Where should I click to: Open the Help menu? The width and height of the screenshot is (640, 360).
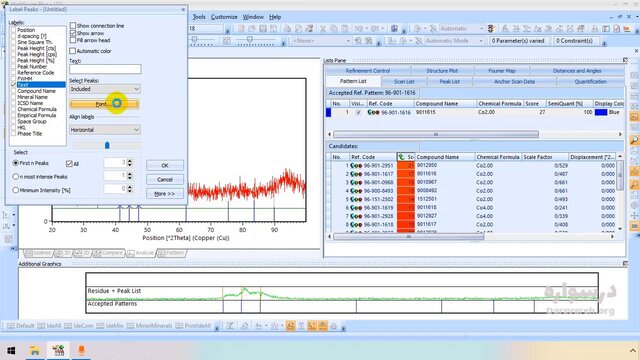tap(275, 17)
